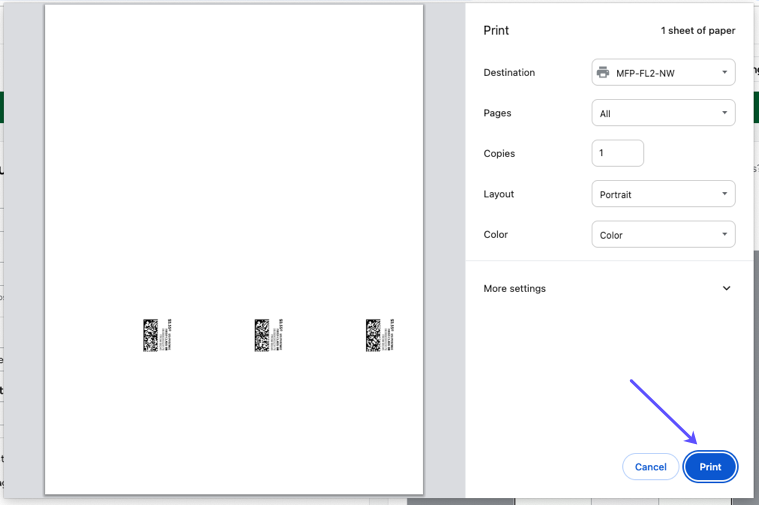Screen dimensions: 759x505
Task: Cancel the print dialog
Action: [651, 467]
